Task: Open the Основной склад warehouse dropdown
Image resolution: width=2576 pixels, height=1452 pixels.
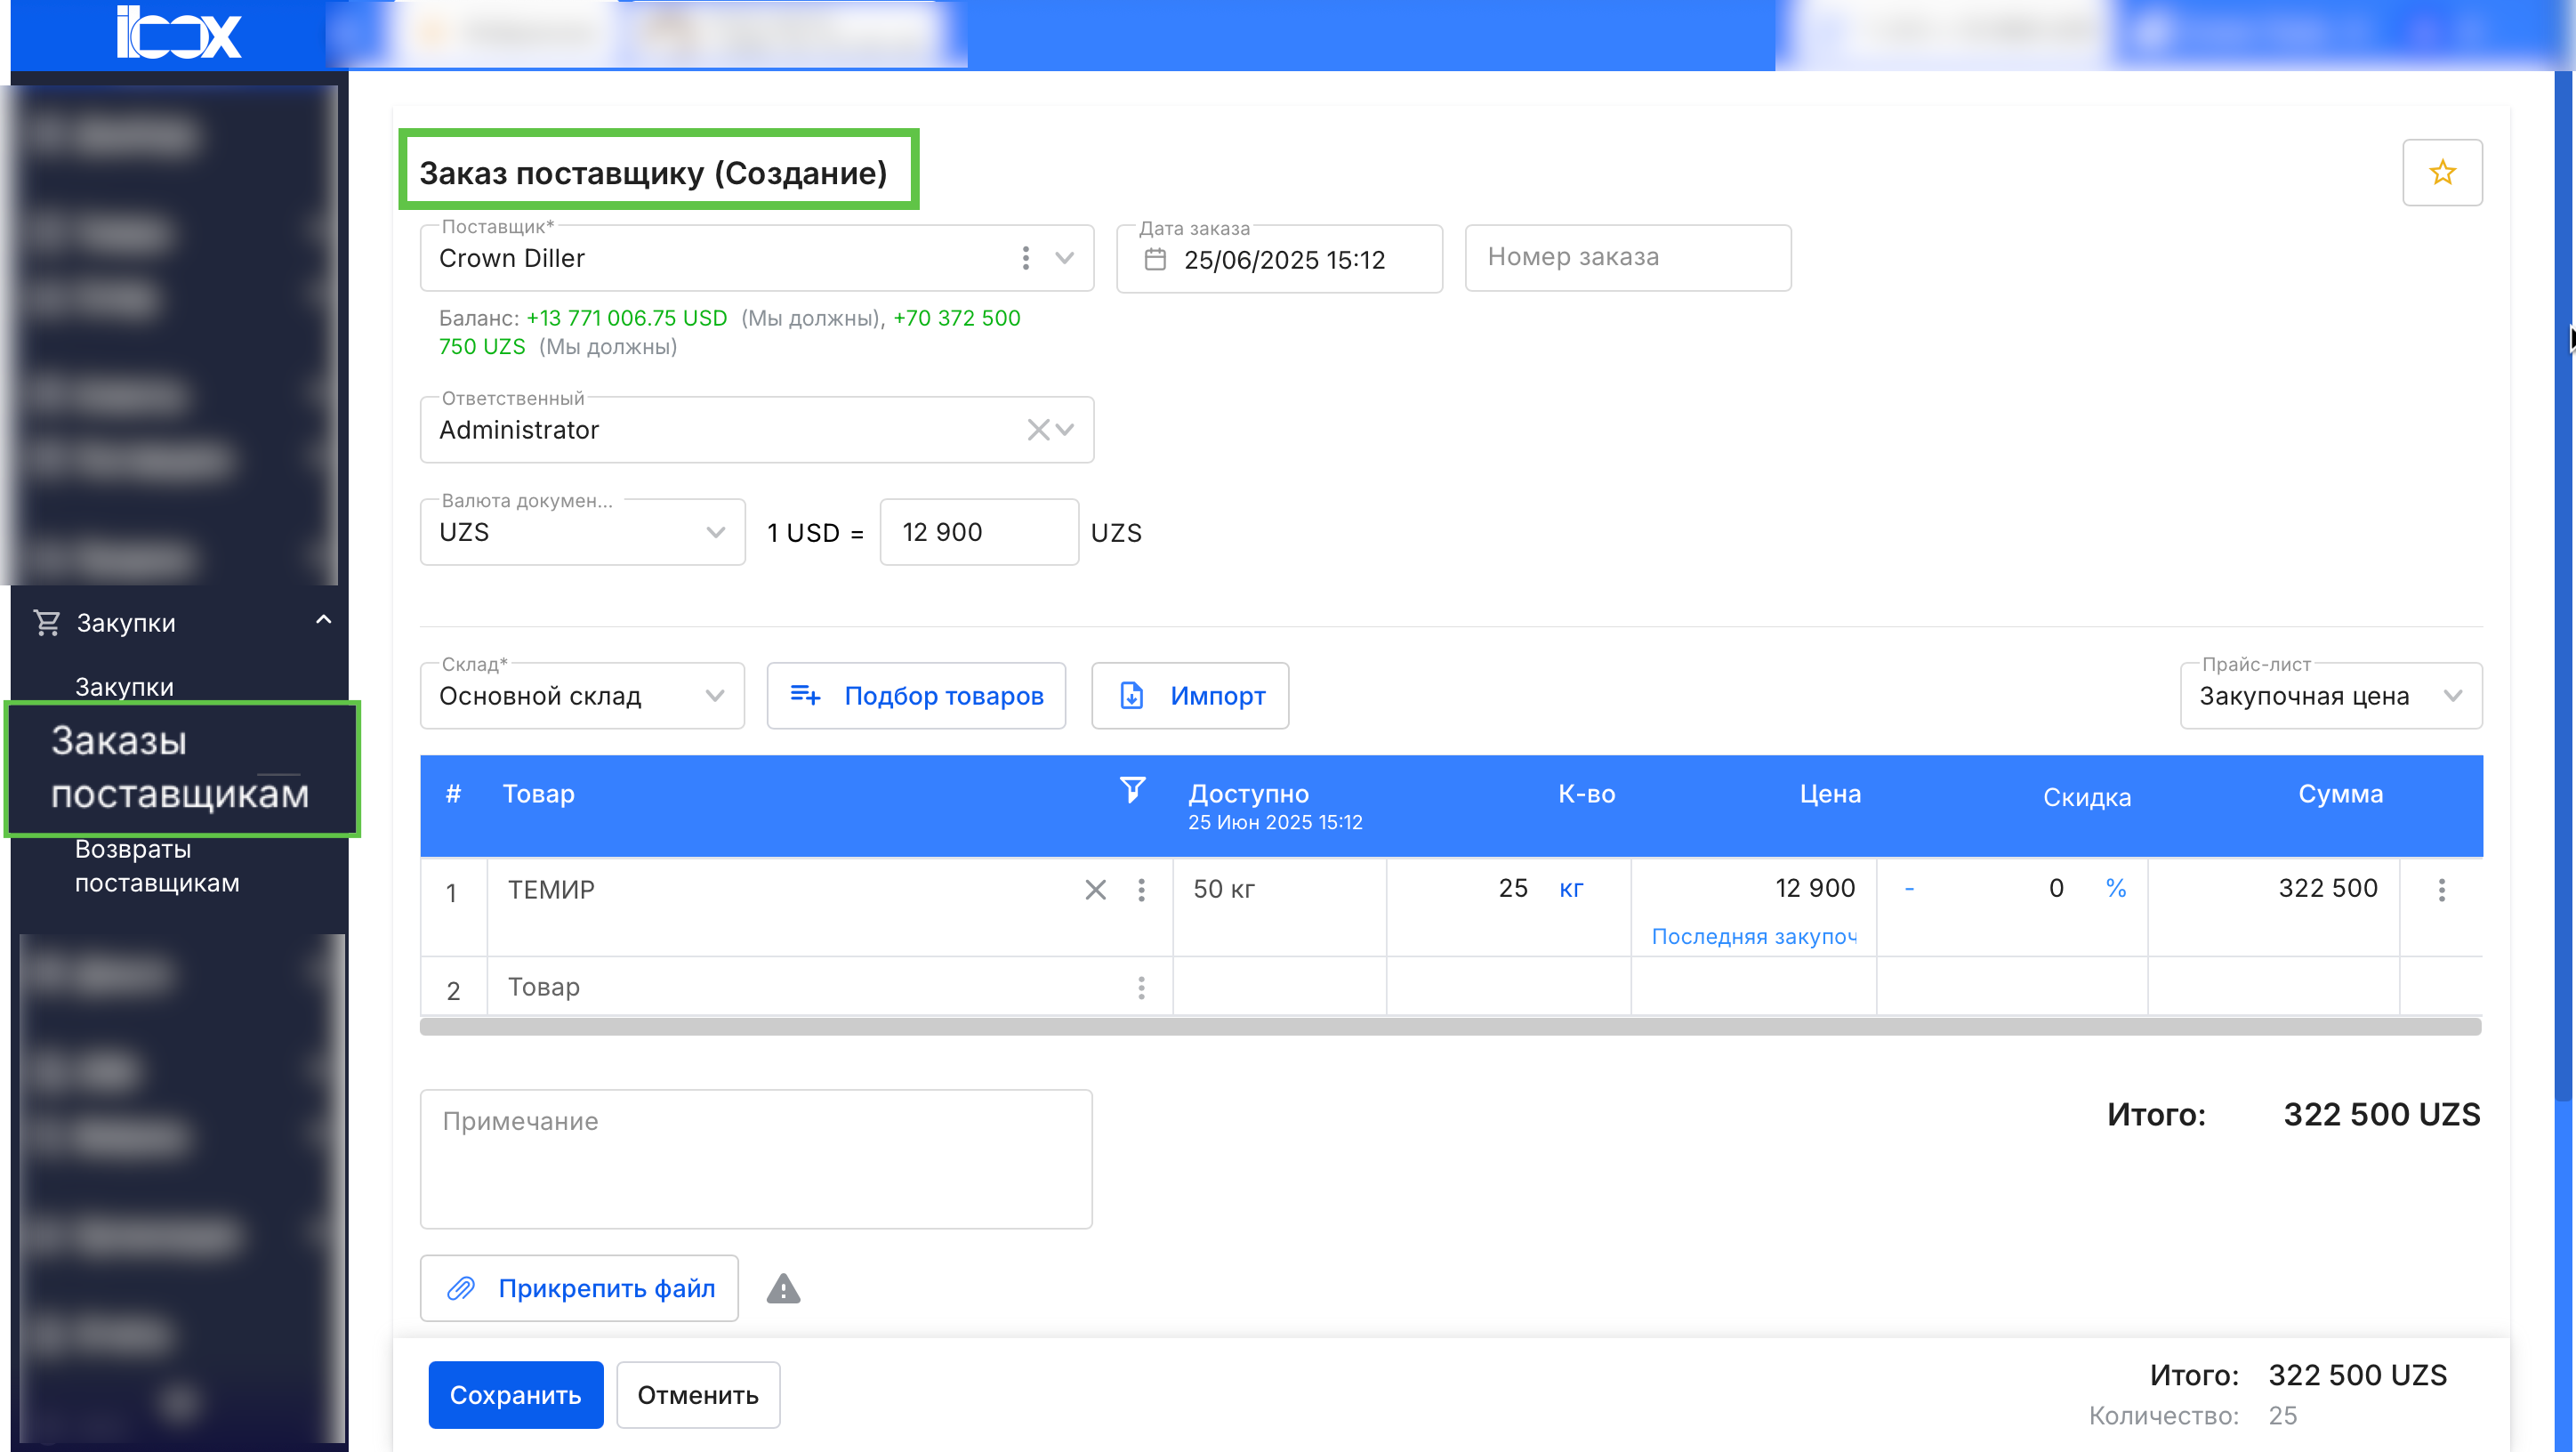Action: (x=714, y=696)
